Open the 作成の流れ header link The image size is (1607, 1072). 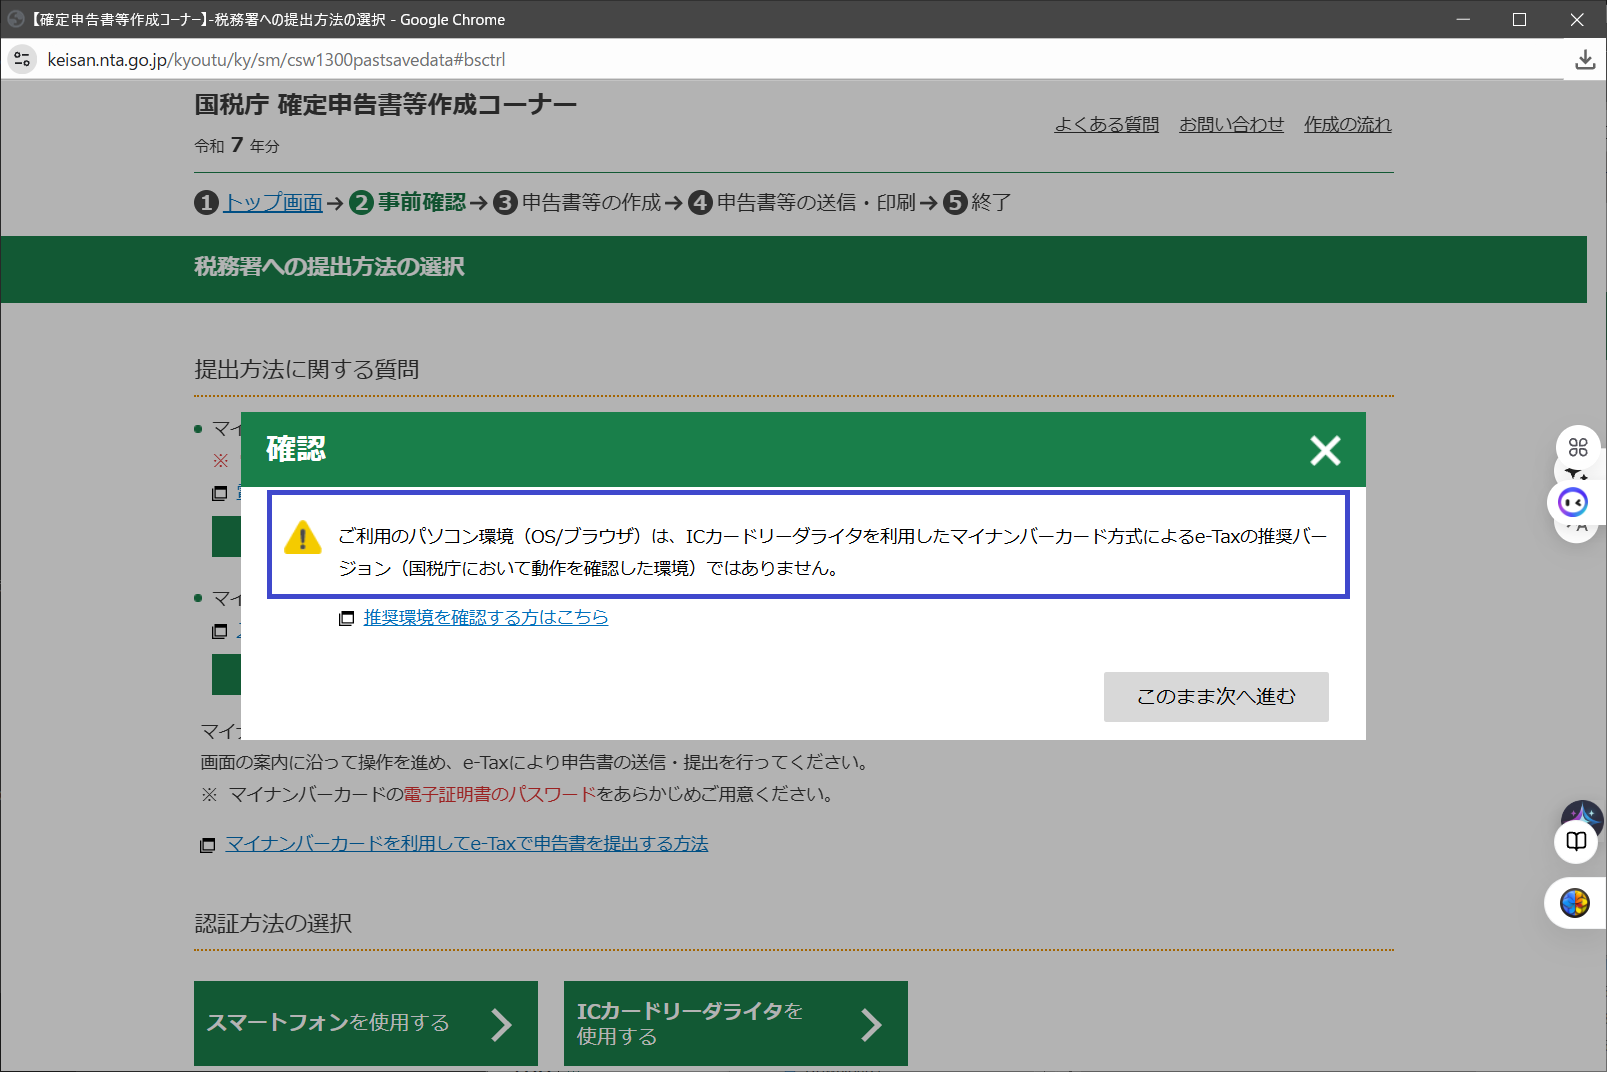tap(1347, 125)
